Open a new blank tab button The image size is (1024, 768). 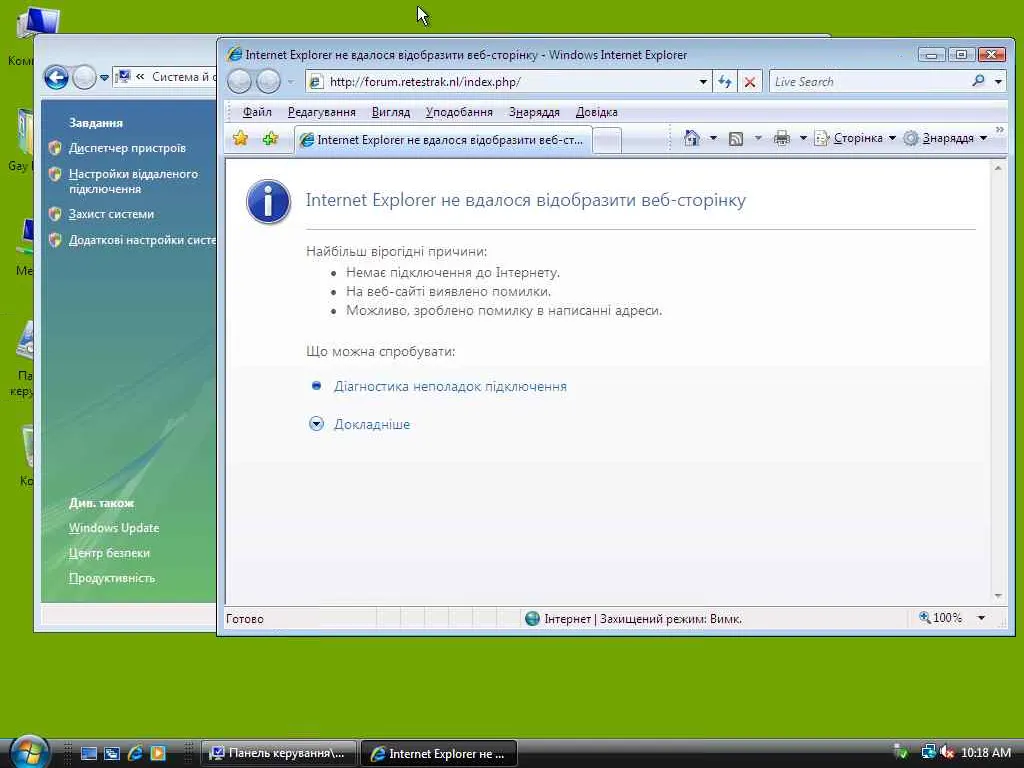(607, 140)
